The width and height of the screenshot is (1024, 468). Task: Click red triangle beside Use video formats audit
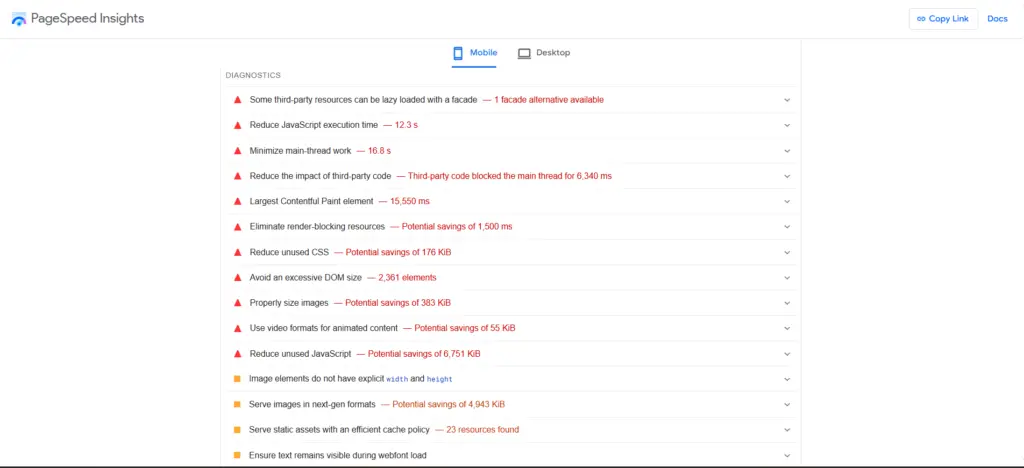(x=238, y=328)
